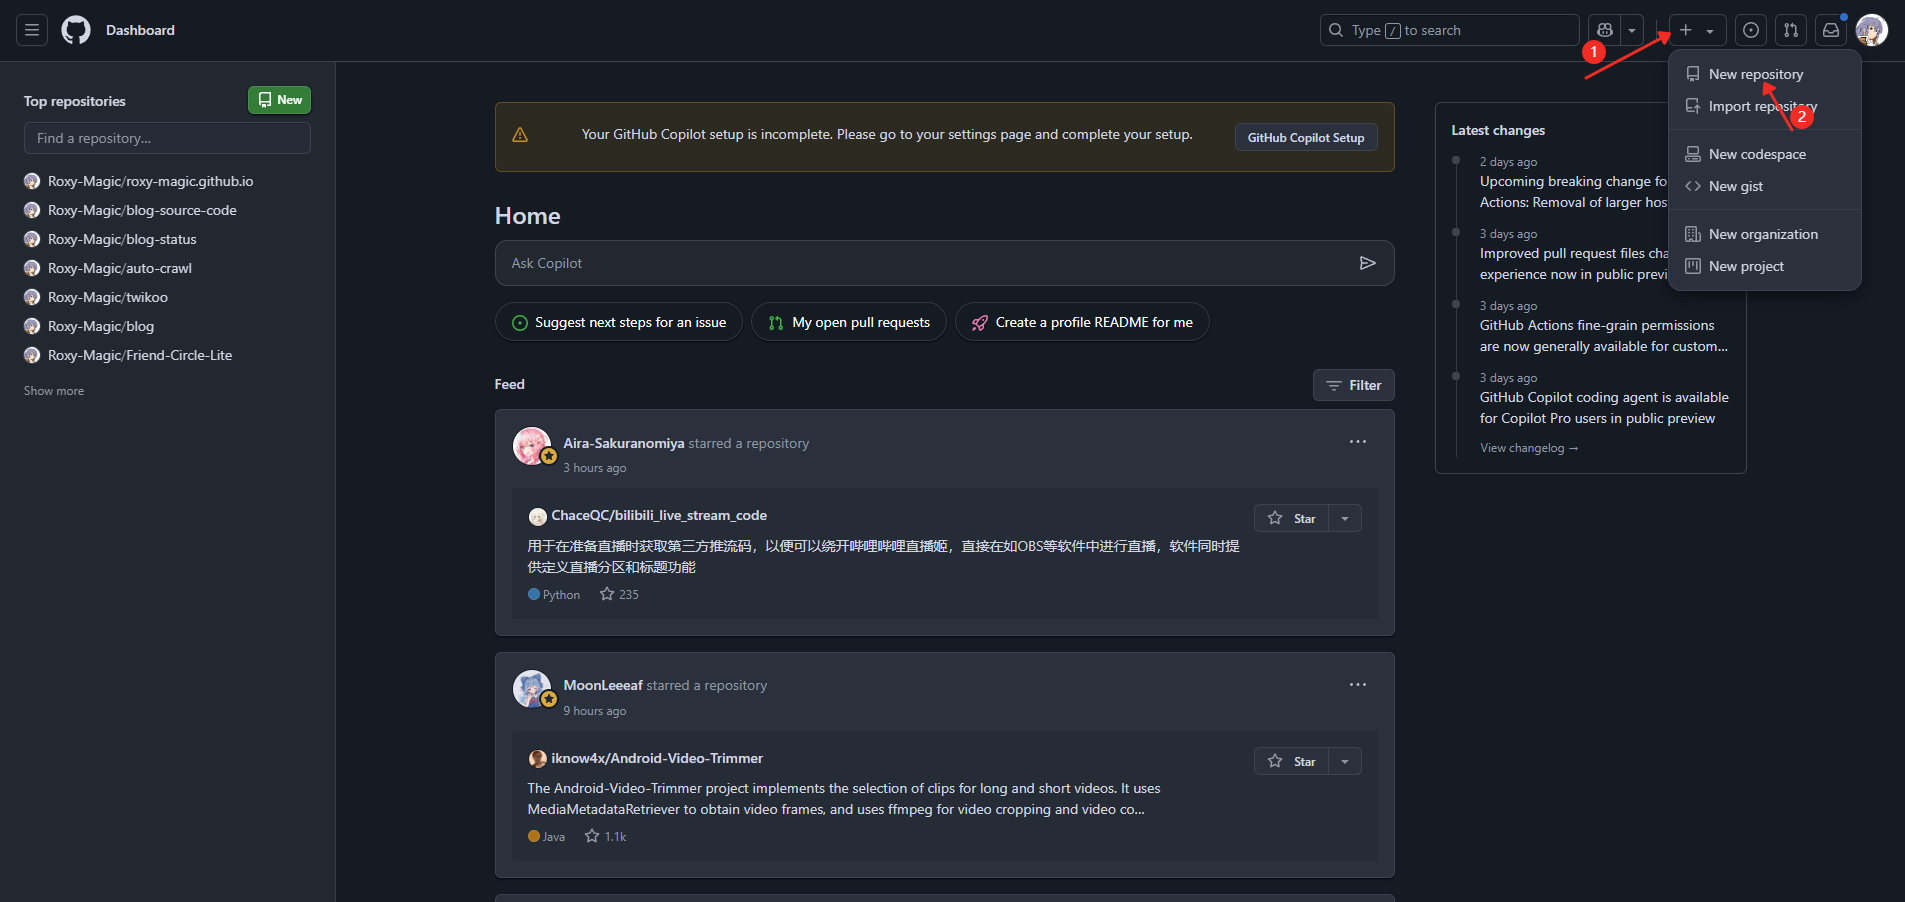Choose New codespace menu entry
Screen dimensions: 1905x902
pyautogui.click(x=1756, y=154)
